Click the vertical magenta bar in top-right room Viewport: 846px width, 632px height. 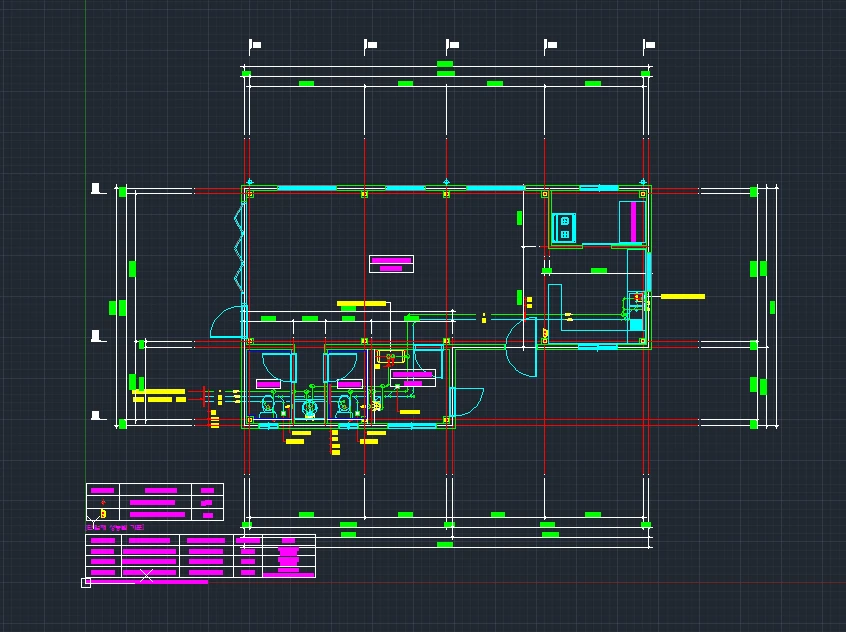pos(634,222)
